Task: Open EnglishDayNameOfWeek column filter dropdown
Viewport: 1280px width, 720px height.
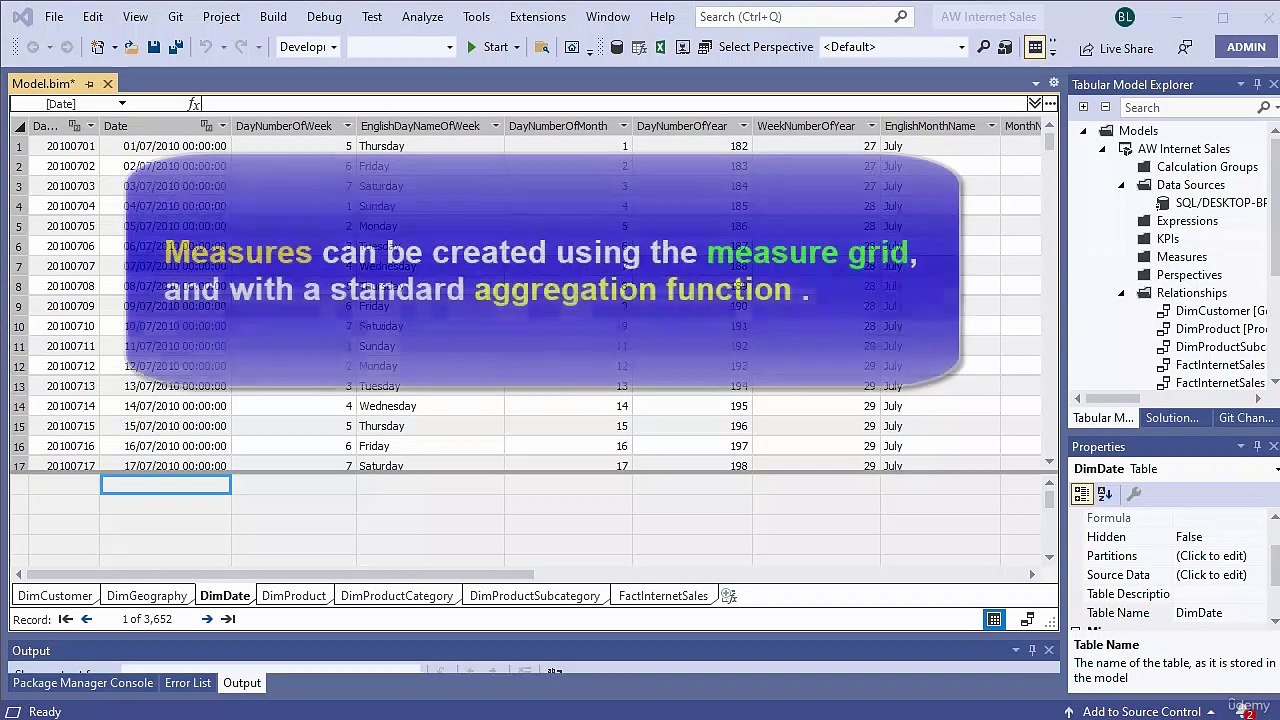Action: 496,126
